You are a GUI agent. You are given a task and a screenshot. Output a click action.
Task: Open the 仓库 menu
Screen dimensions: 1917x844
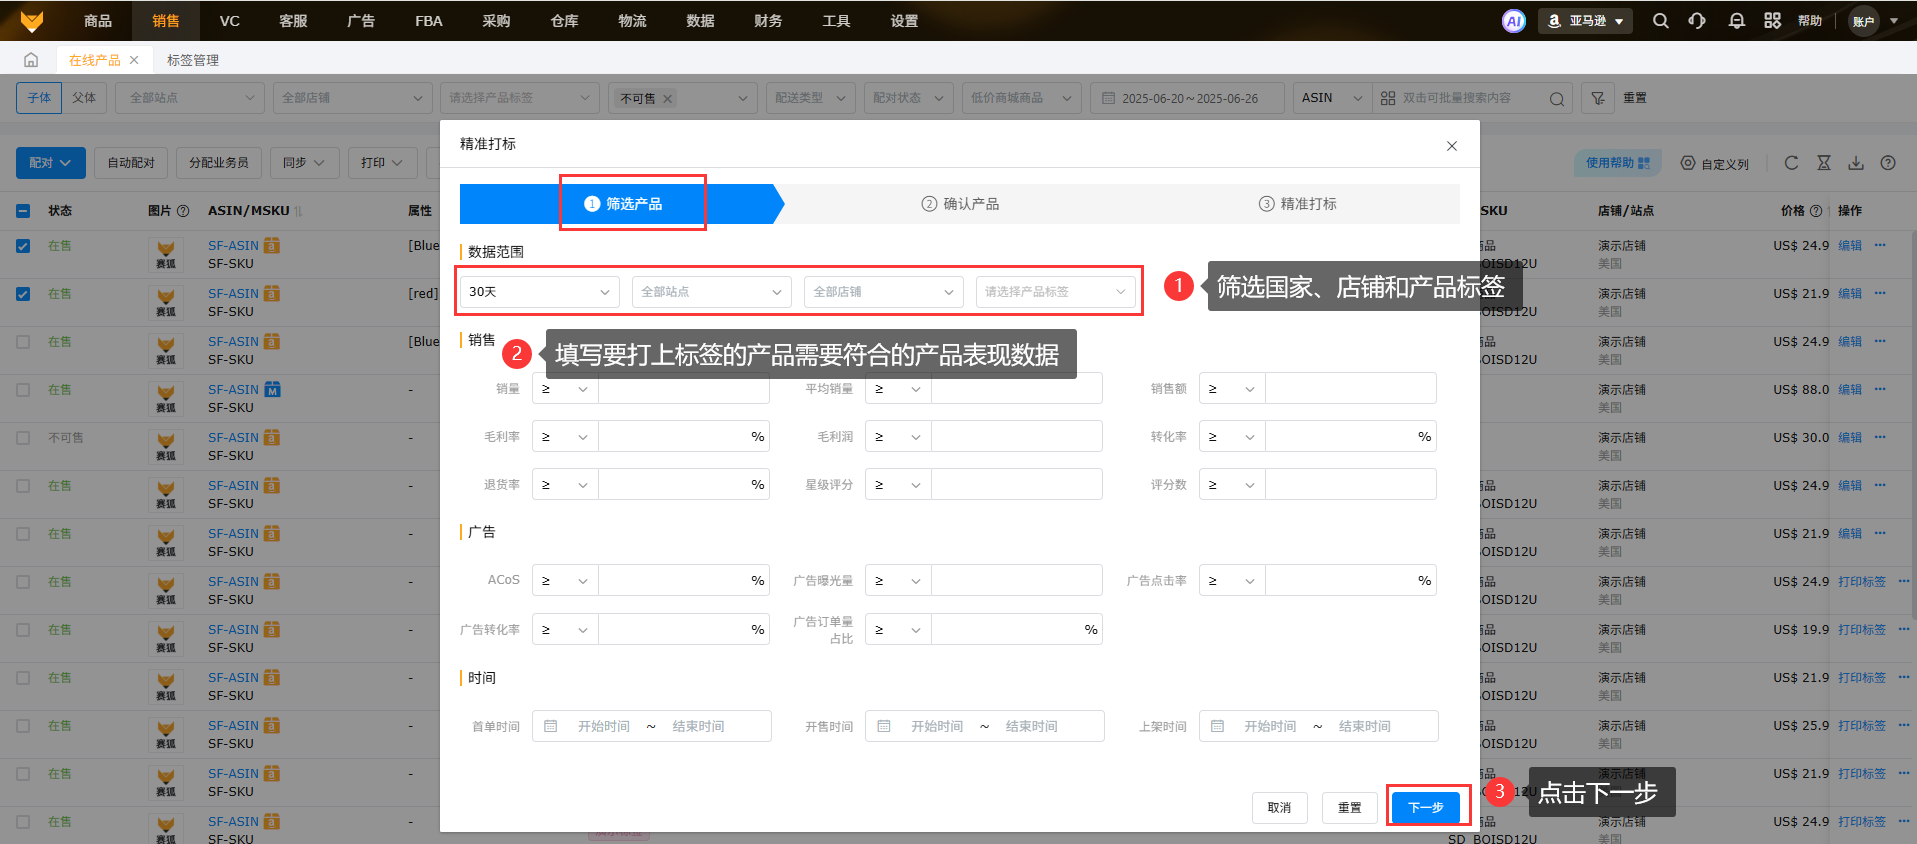[564, 21]
